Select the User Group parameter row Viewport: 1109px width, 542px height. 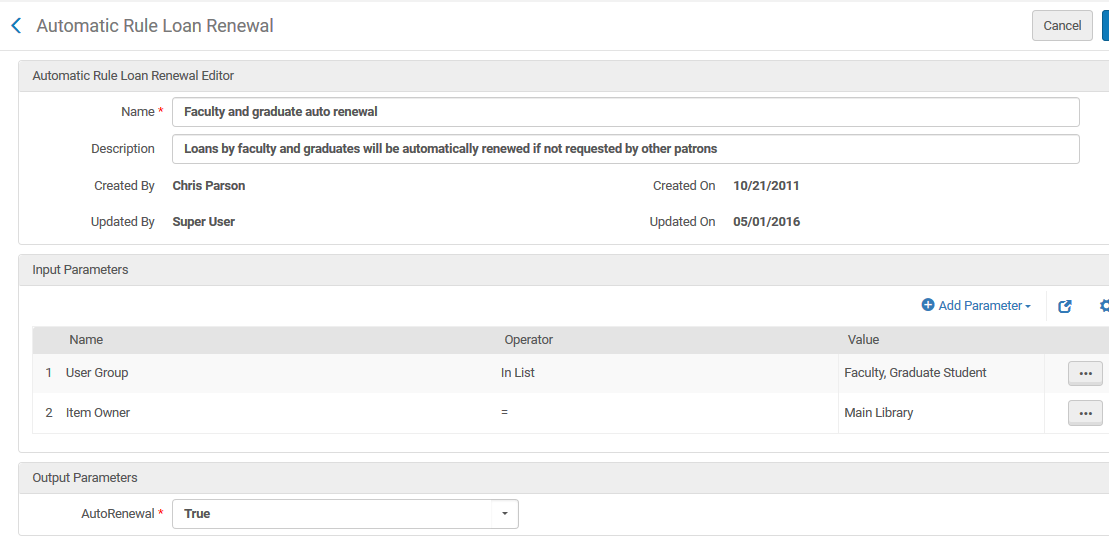97,373
